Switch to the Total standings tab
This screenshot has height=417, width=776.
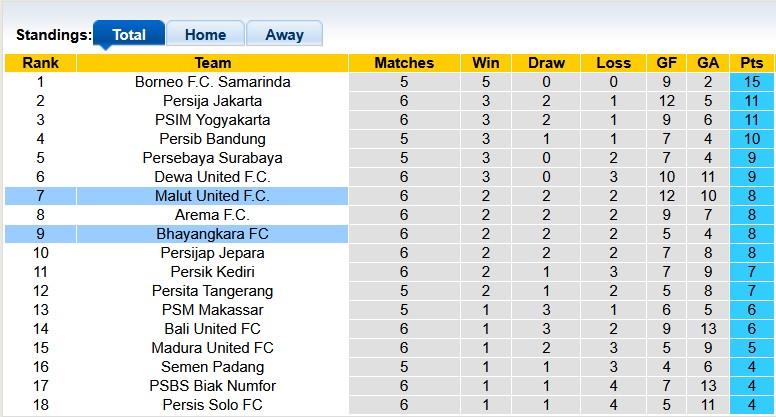[x=129, y=34]
